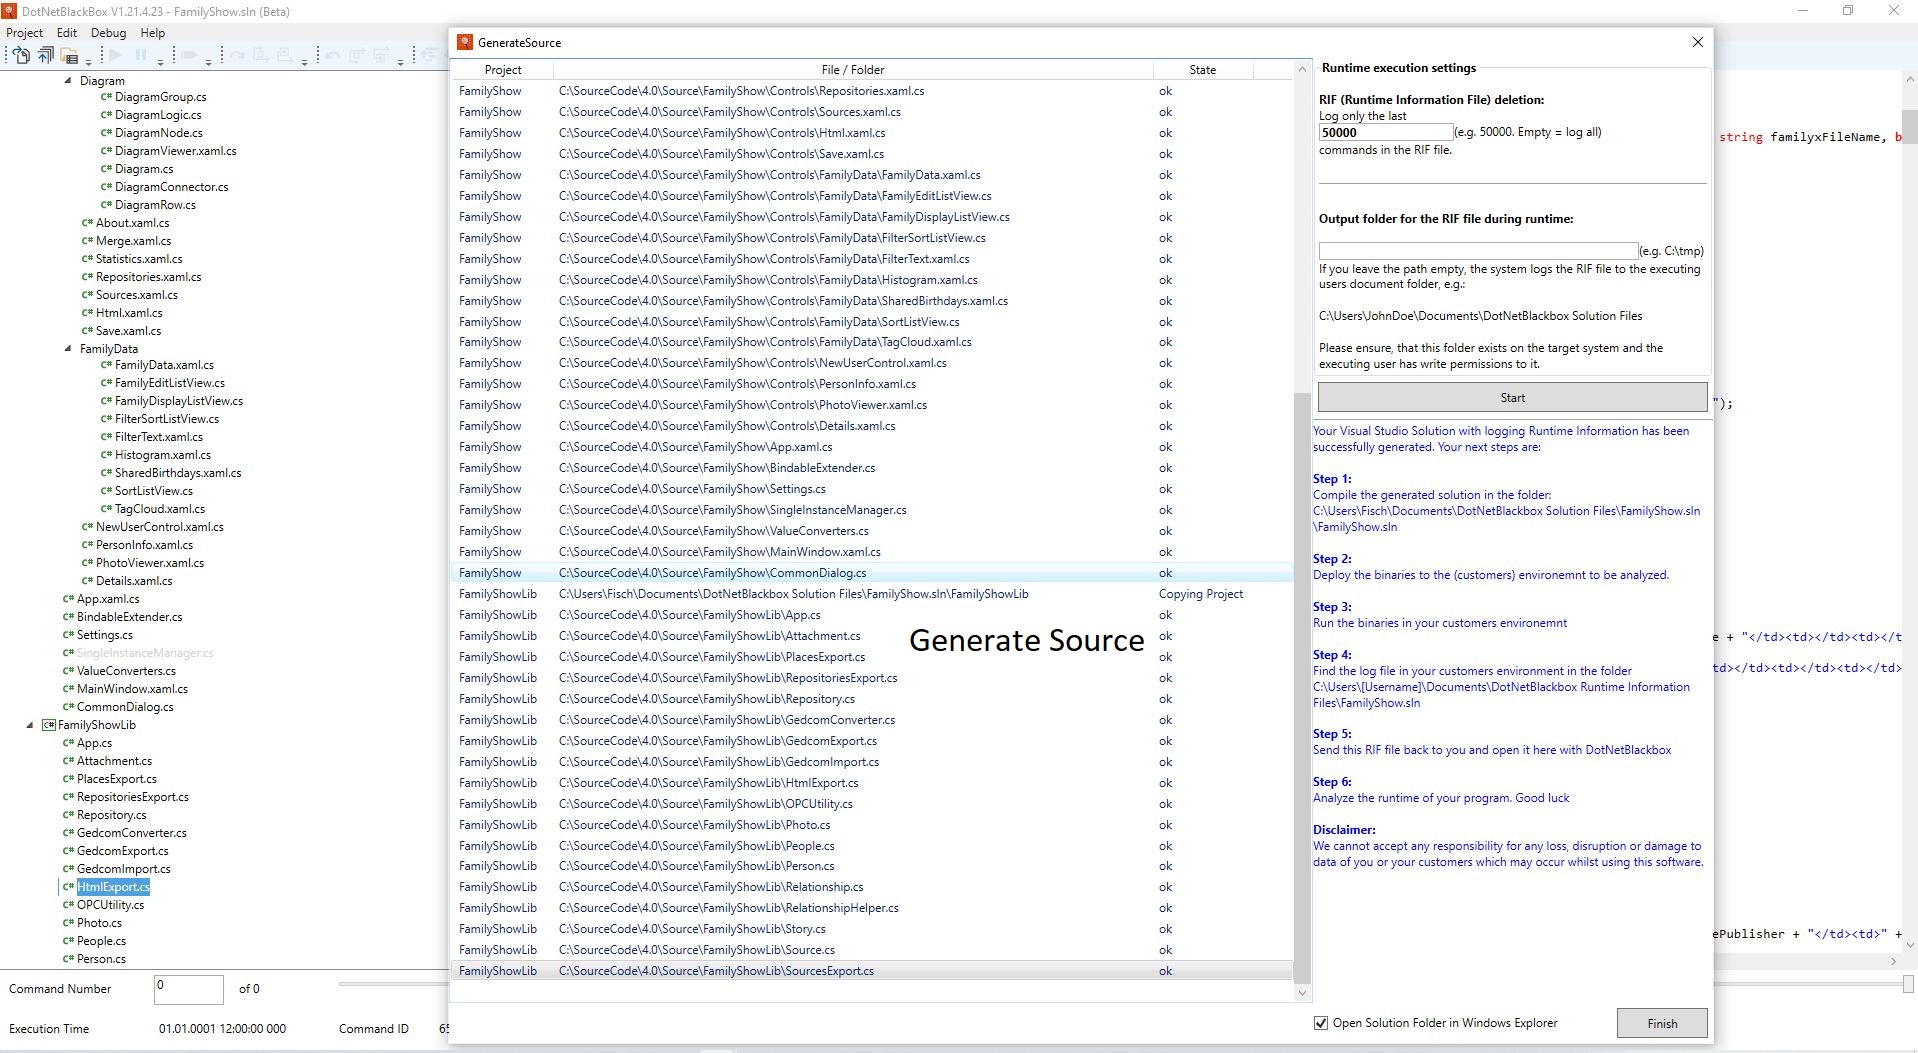The height and width of the screenshot is (1053, 1918).
Task: Open overflow dropdown after undo step icons
Action: point(400,63)
